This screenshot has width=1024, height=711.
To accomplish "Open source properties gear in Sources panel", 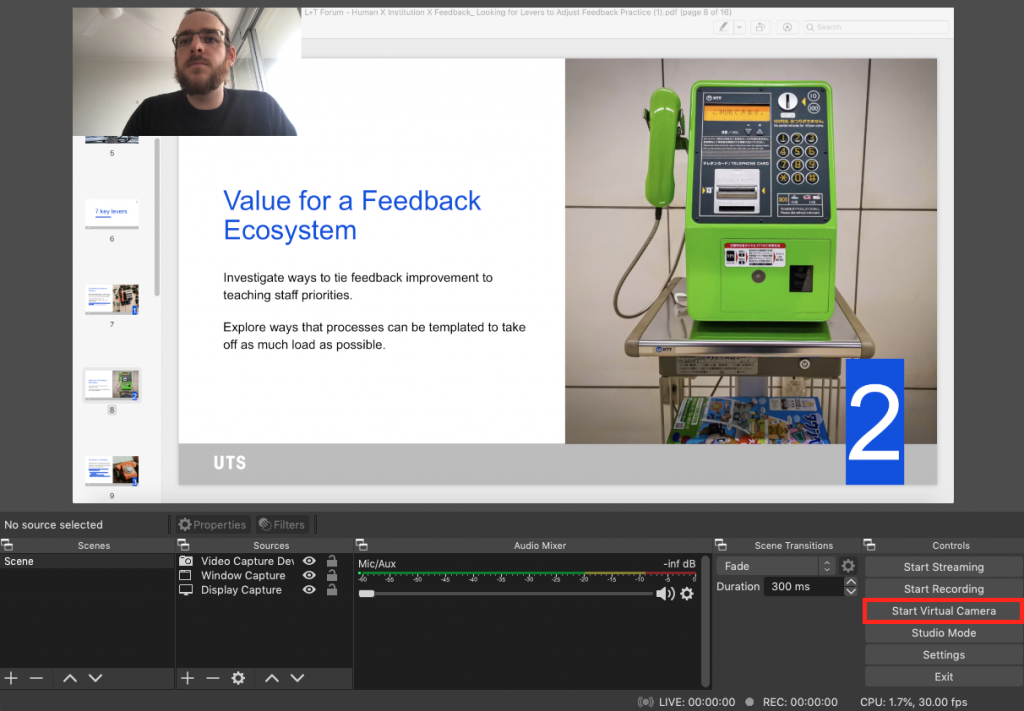I will (238, 678).
